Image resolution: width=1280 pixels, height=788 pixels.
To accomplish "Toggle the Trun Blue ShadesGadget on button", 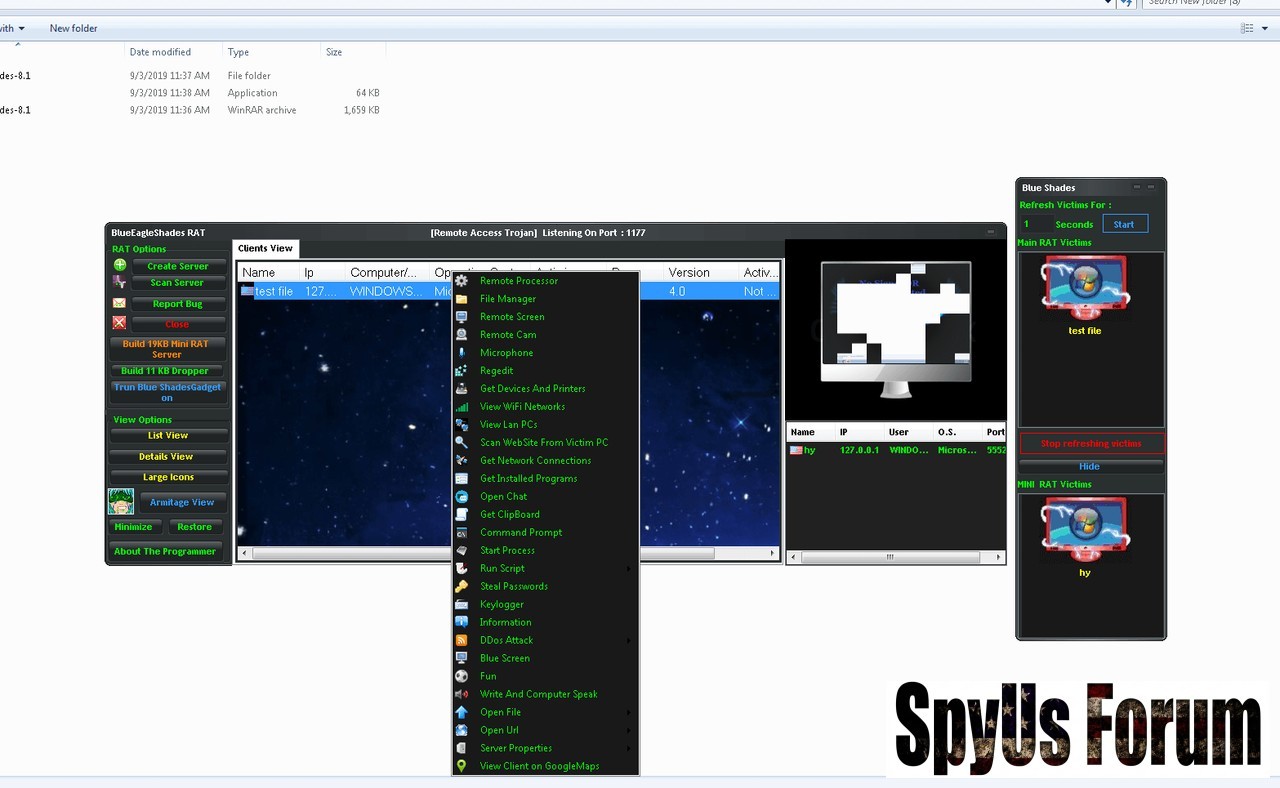I will [x=167, y=392].
